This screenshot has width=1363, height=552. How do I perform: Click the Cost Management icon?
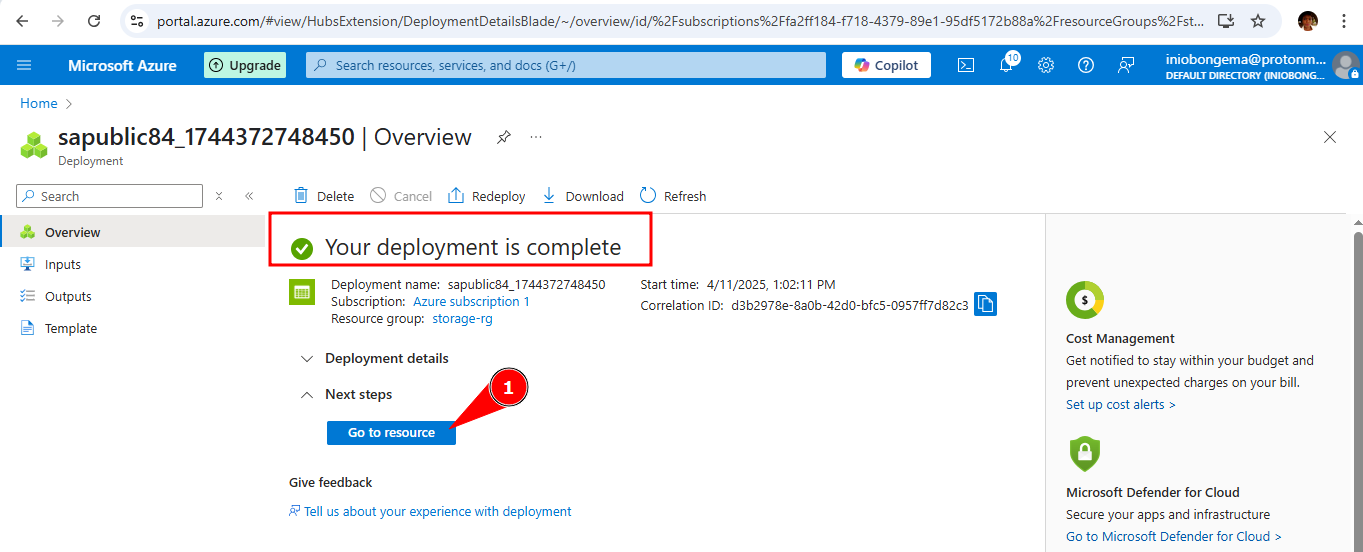tap(1085, 300)
